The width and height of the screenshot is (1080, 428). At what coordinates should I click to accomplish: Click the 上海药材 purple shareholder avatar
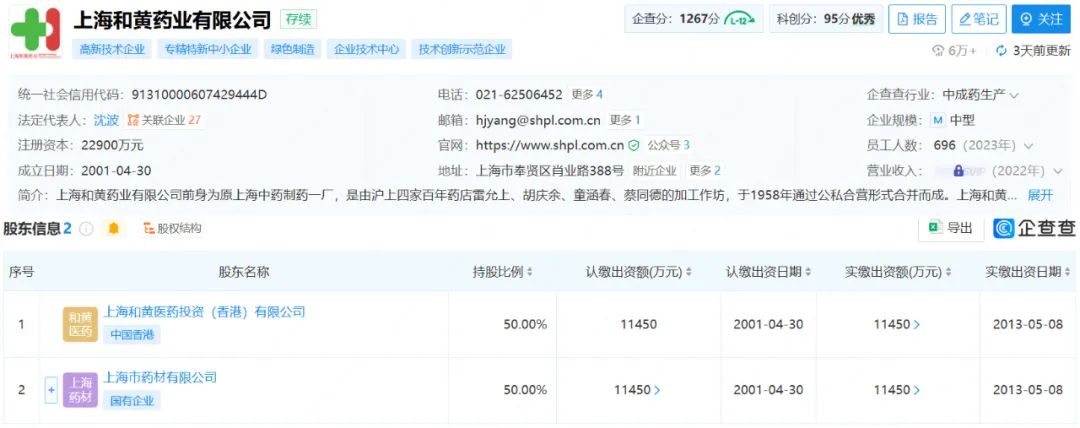tap(80, 389)
